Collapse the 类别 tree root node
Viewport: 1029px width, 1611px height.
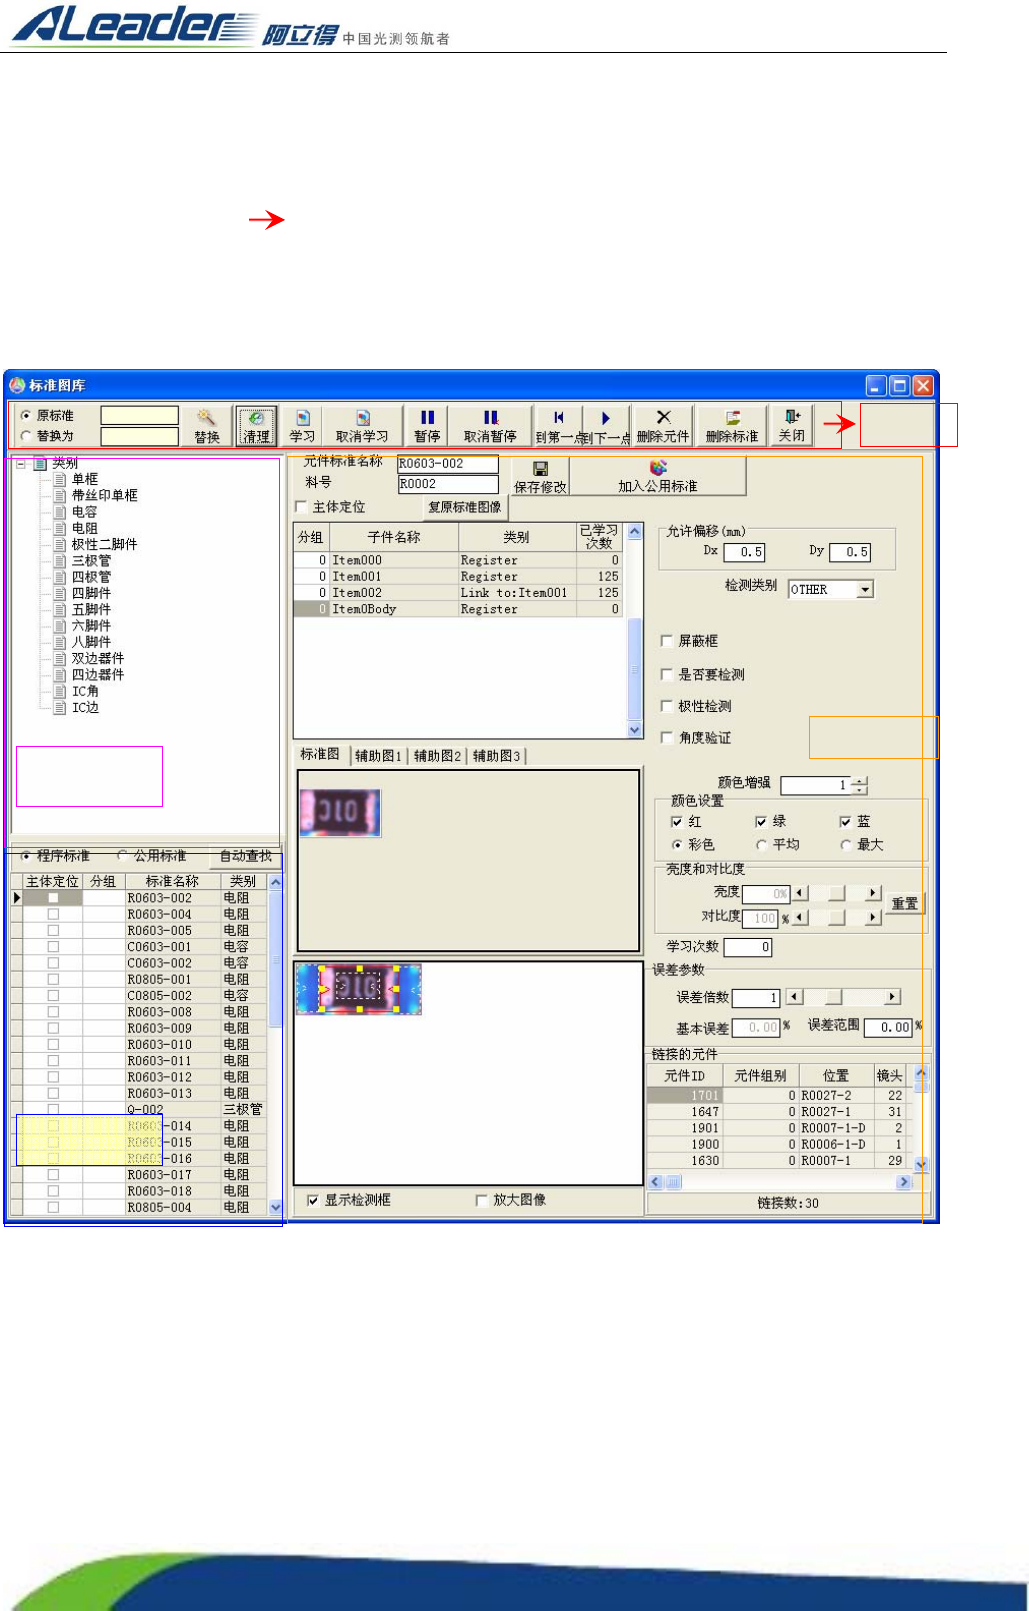pos(21,464)
